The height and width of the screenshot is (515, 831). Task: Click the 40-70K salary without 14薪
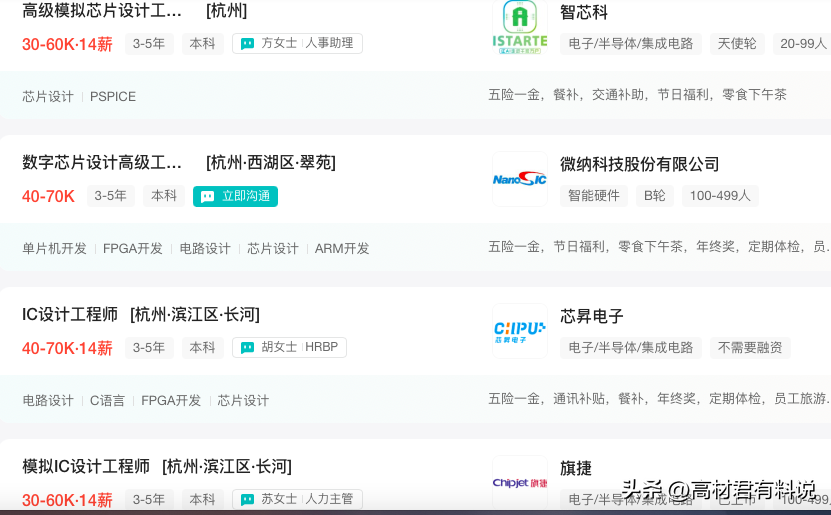[x=48, y=197]
